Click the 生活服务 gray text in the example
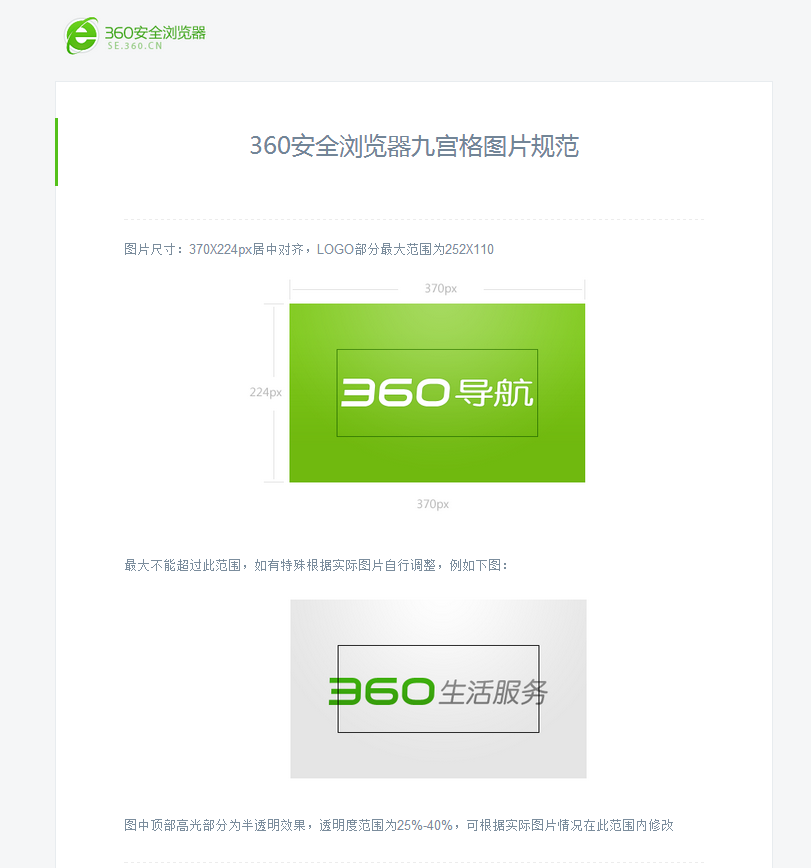The image size is (811, 868). [x=493, y=693]
